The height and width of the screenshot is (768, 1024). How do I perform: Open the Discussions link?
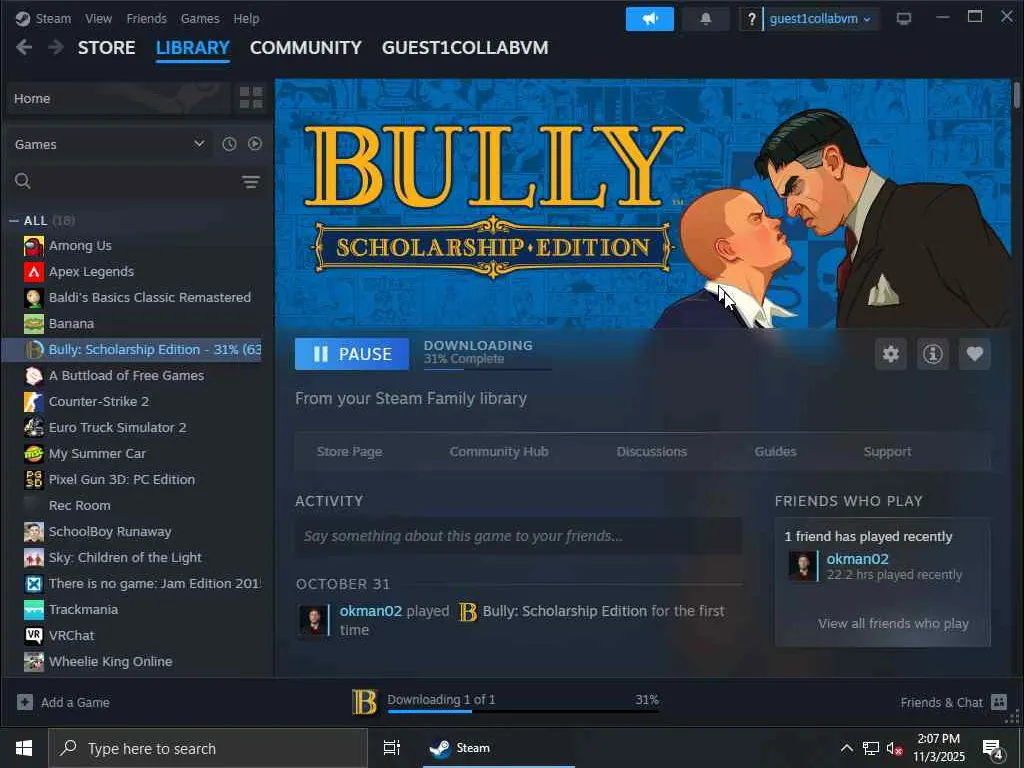coord(652,451)
